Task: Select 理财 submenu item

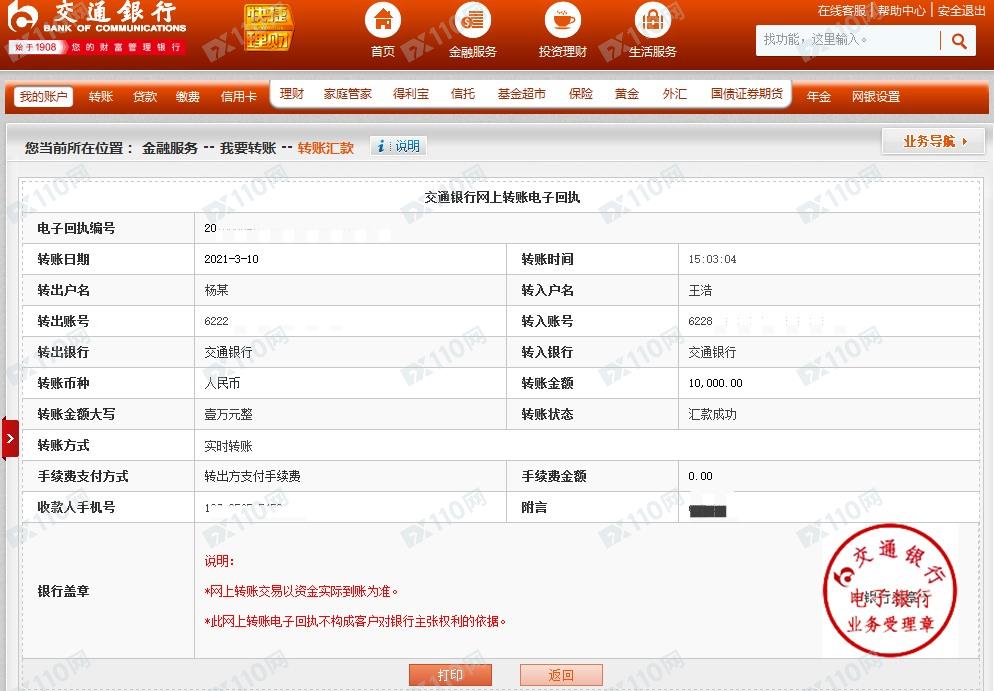Action: point(292,94)
